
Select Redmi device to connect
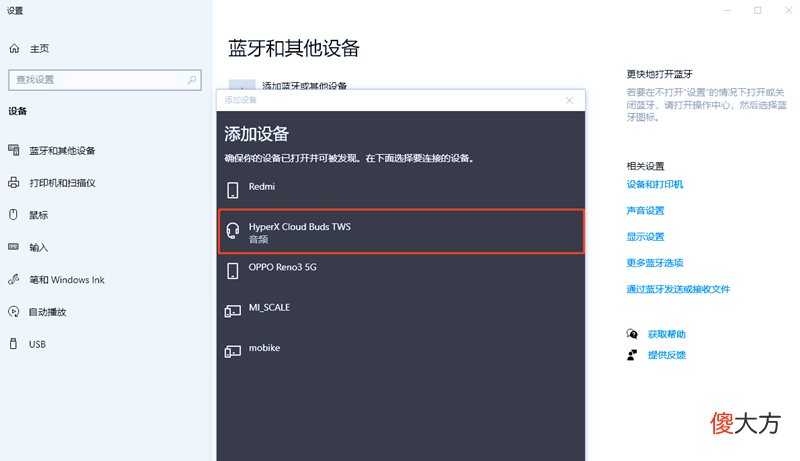(401, 190)
